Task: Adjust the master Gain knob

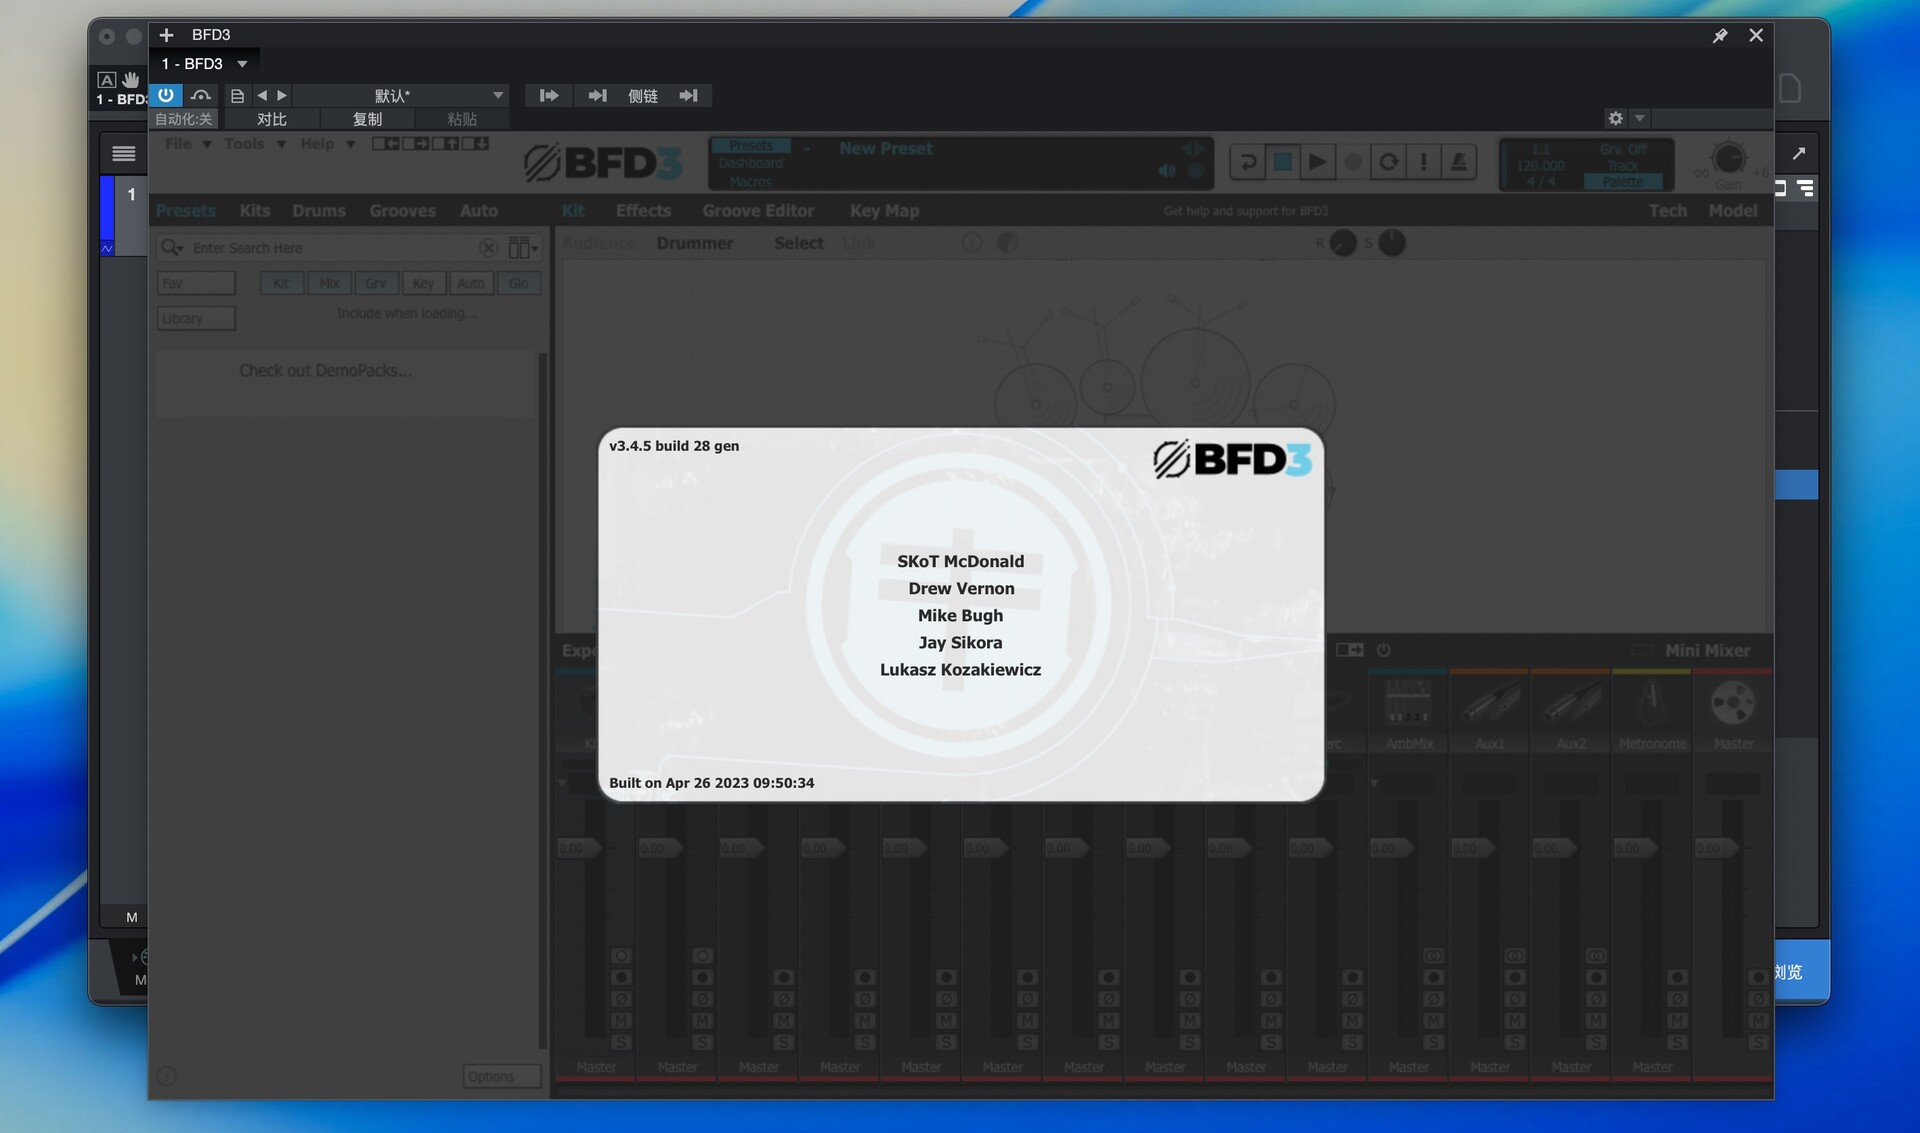Action: pos(1729,159)
